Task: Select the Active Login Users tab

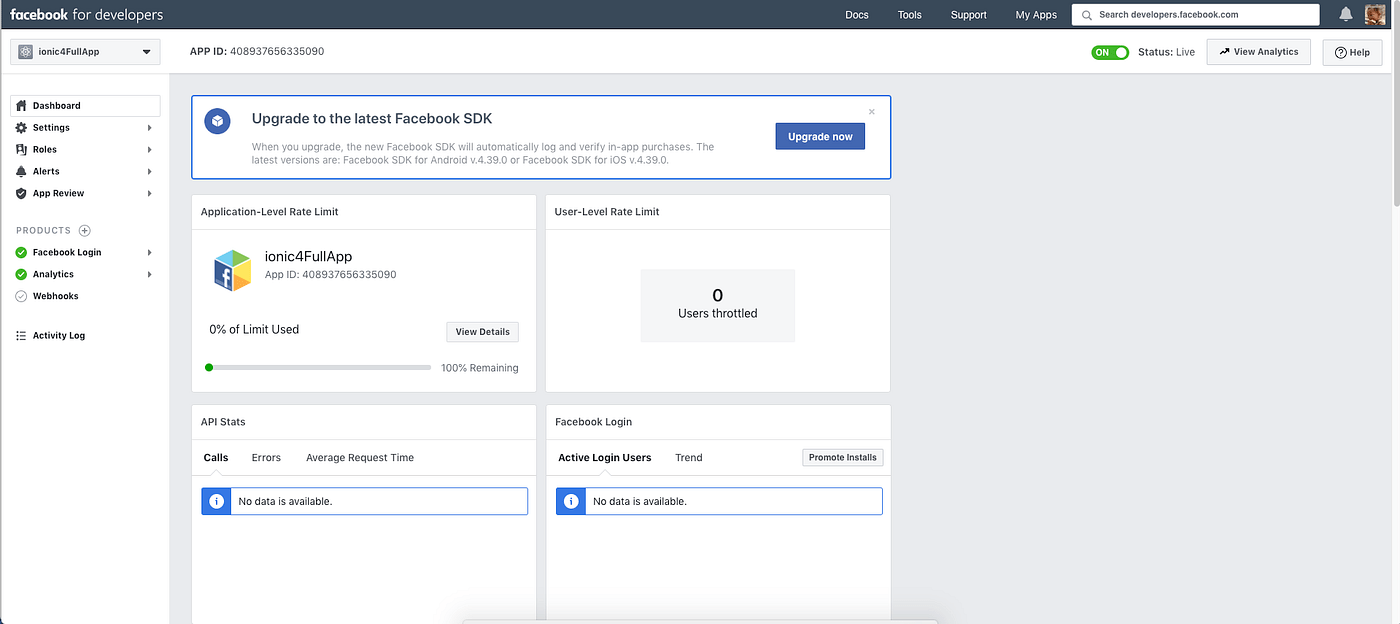Action: click(x=605, y=458)
